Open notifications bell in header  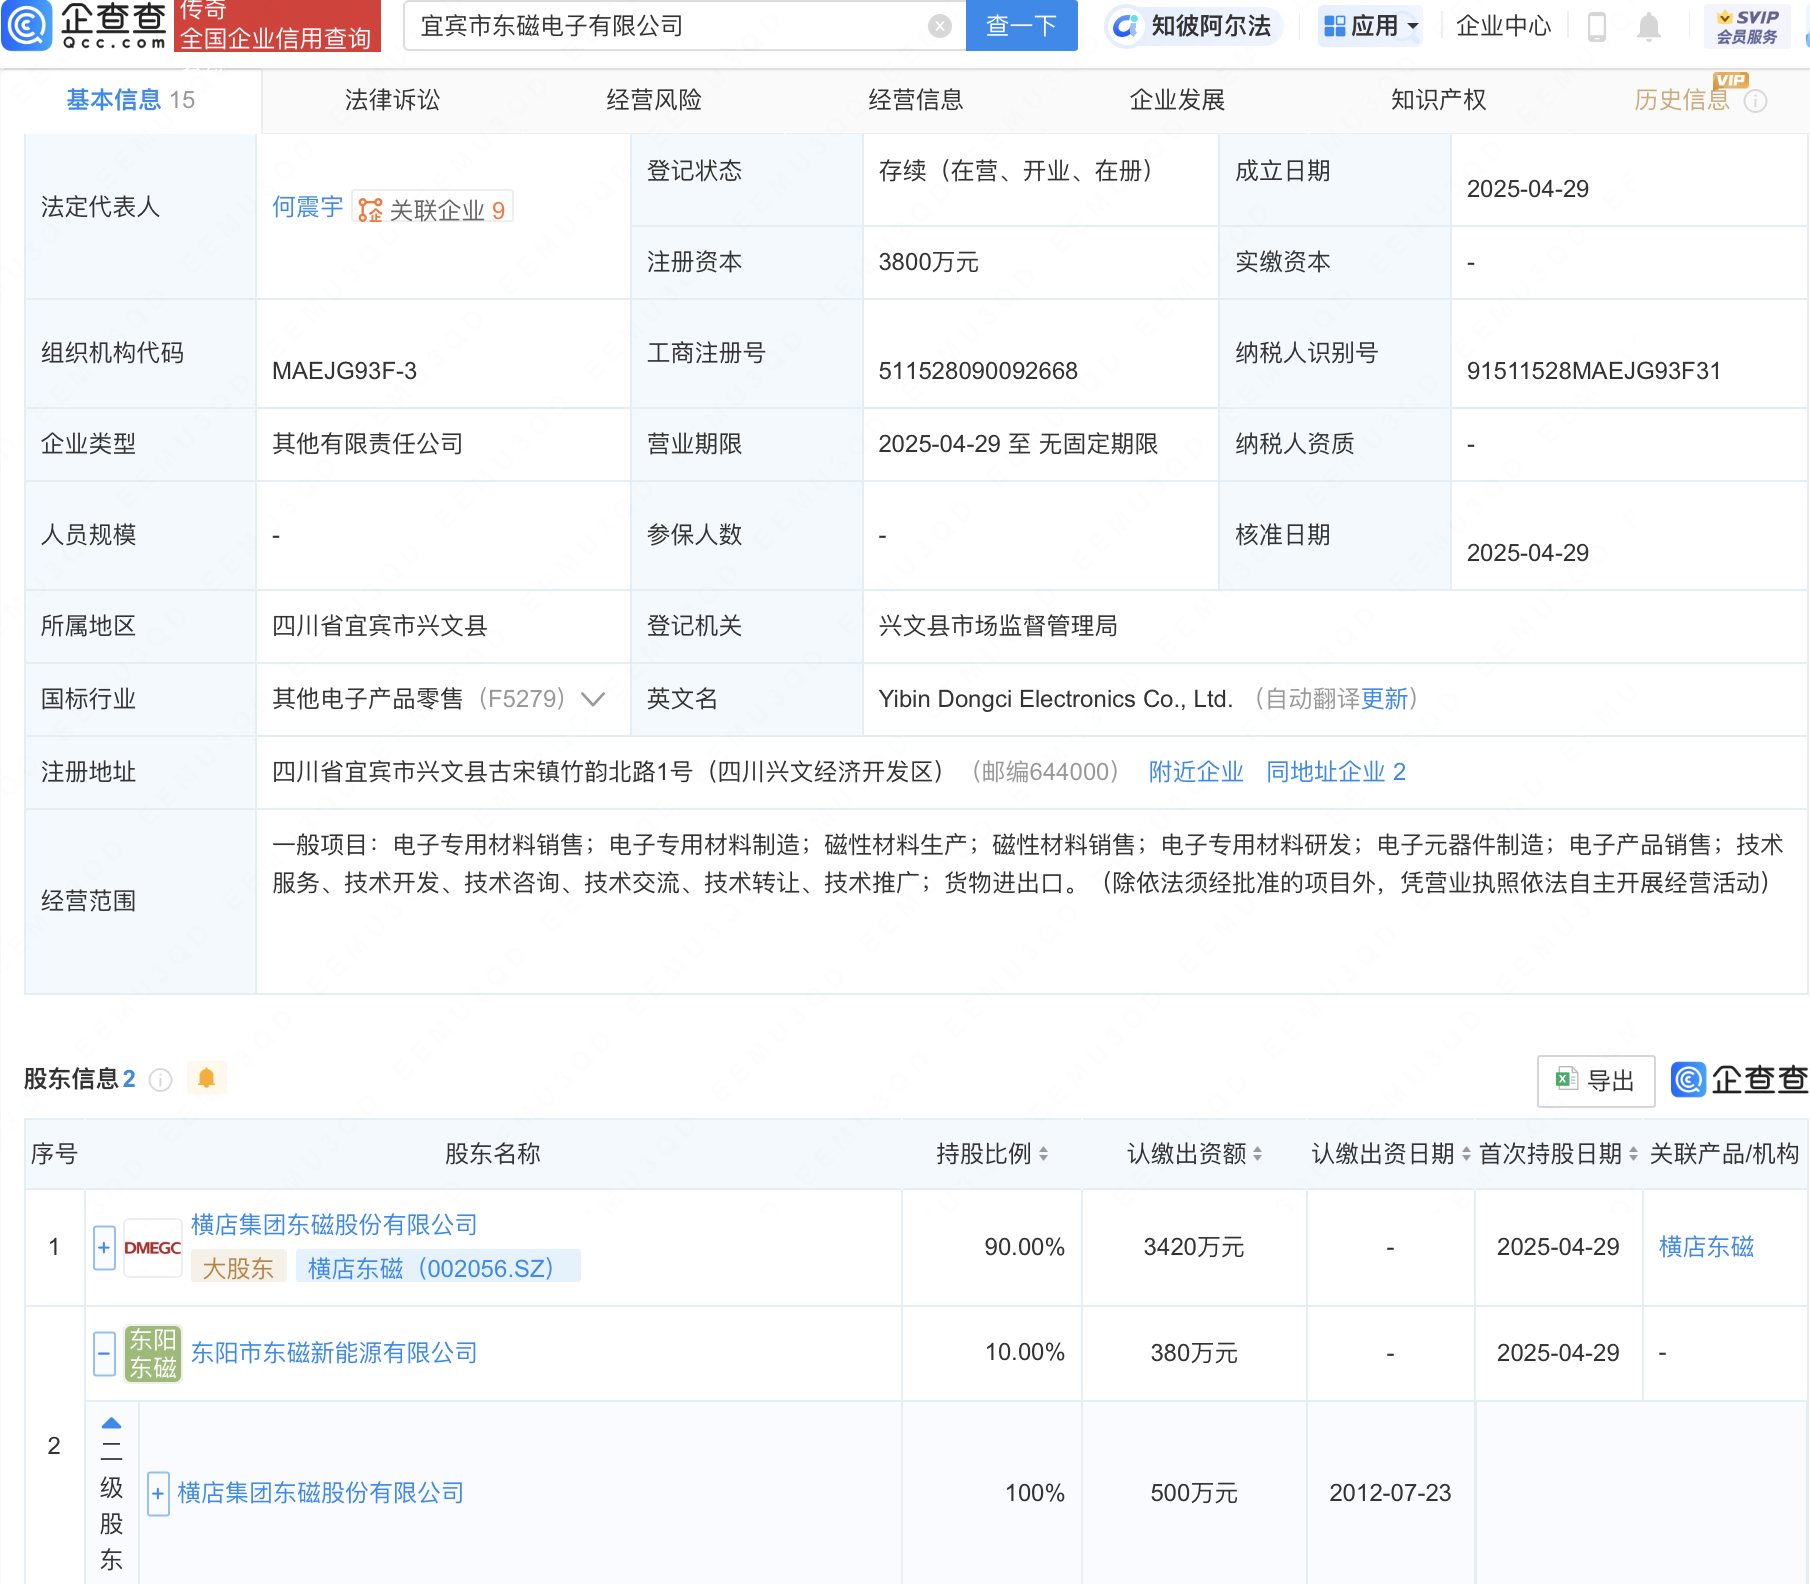tap(1648, 27)
